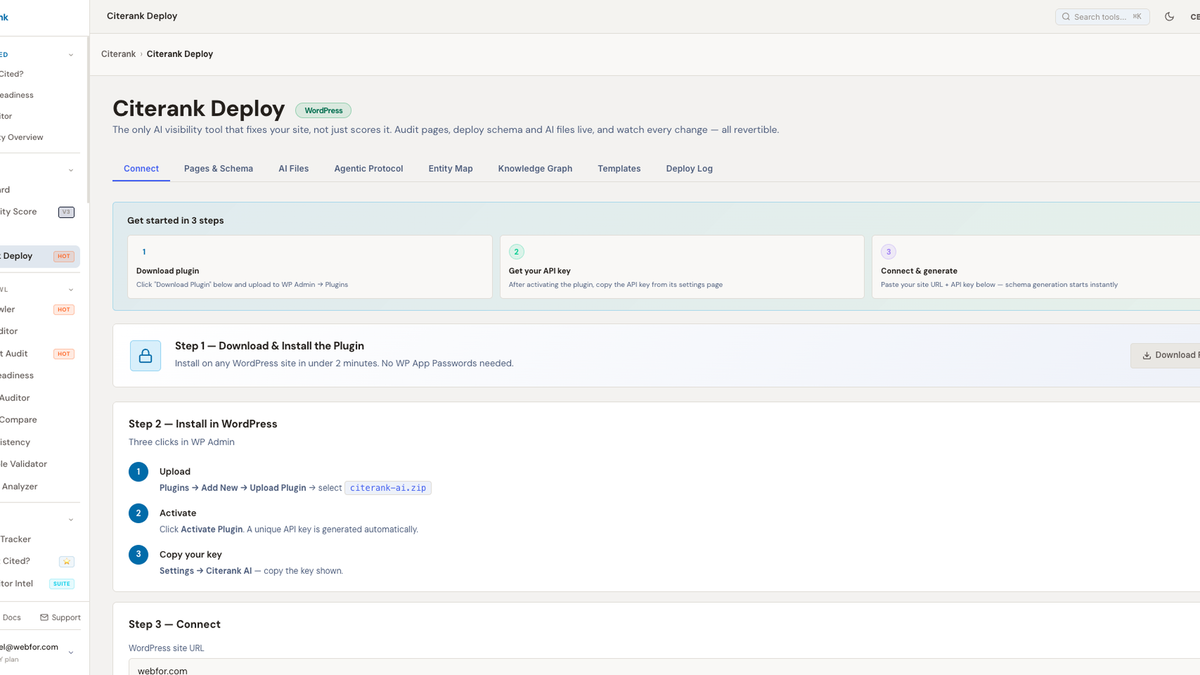Image resolution: width=1200 pixels, height=675 pixels.
Task: Click the Support envelope icon in the sidebar
Action: click(x=44, y=617)
